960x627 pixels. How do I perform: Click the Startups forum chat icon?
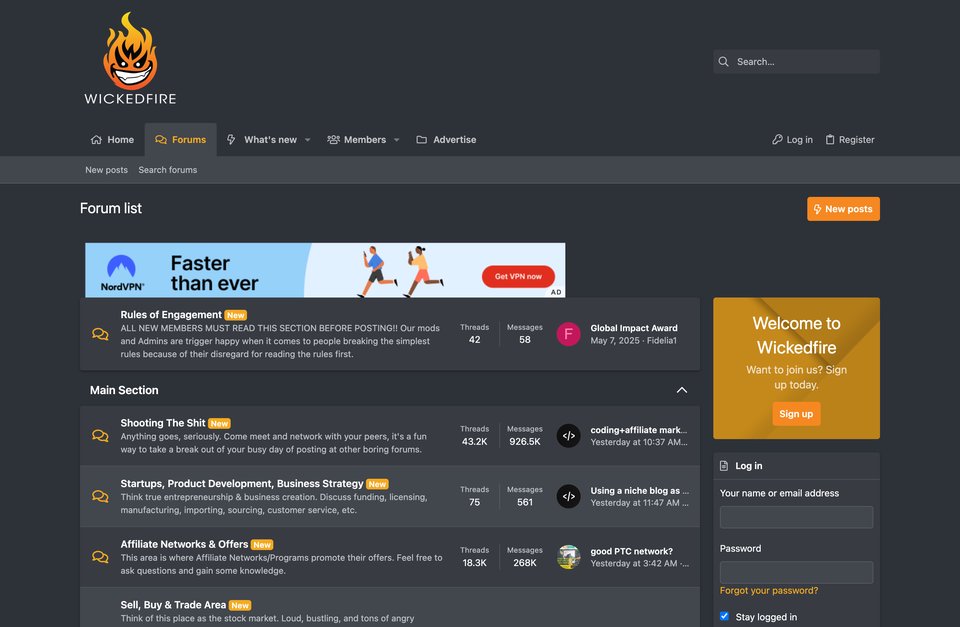pyautogui.click(x=100, y=497)
